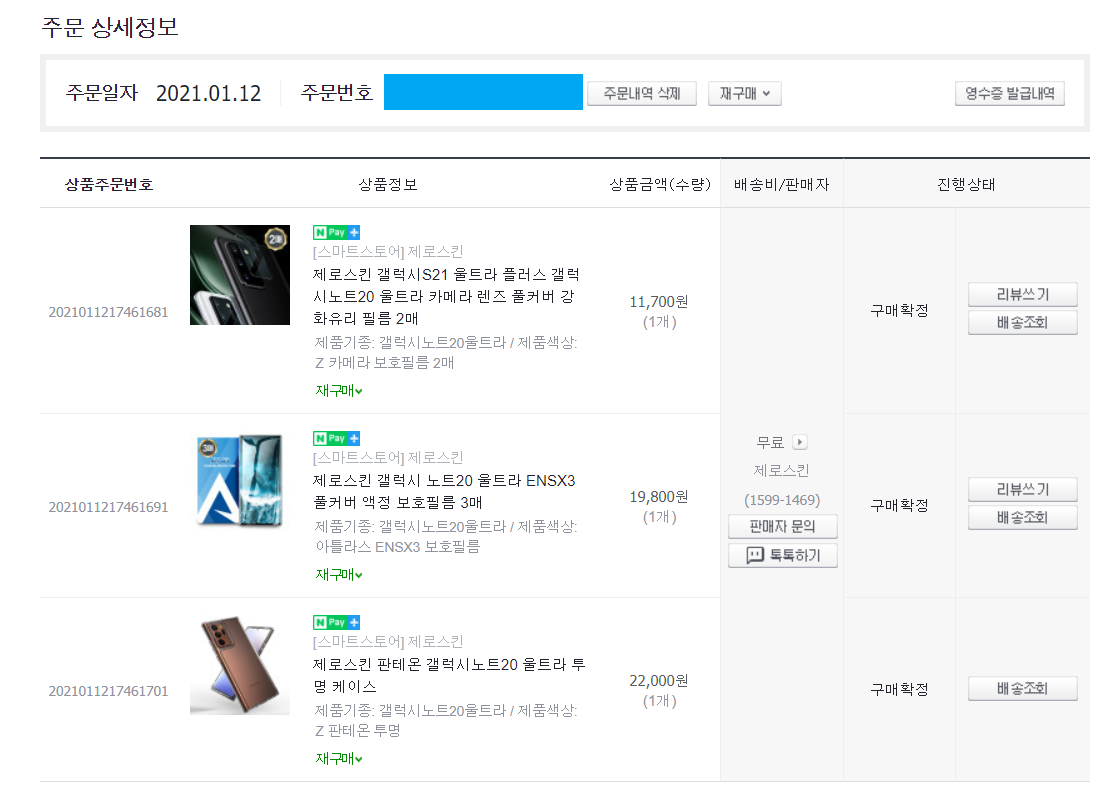Click price 22,000원
1103x799 pixels.
click(x=658, y=681)
